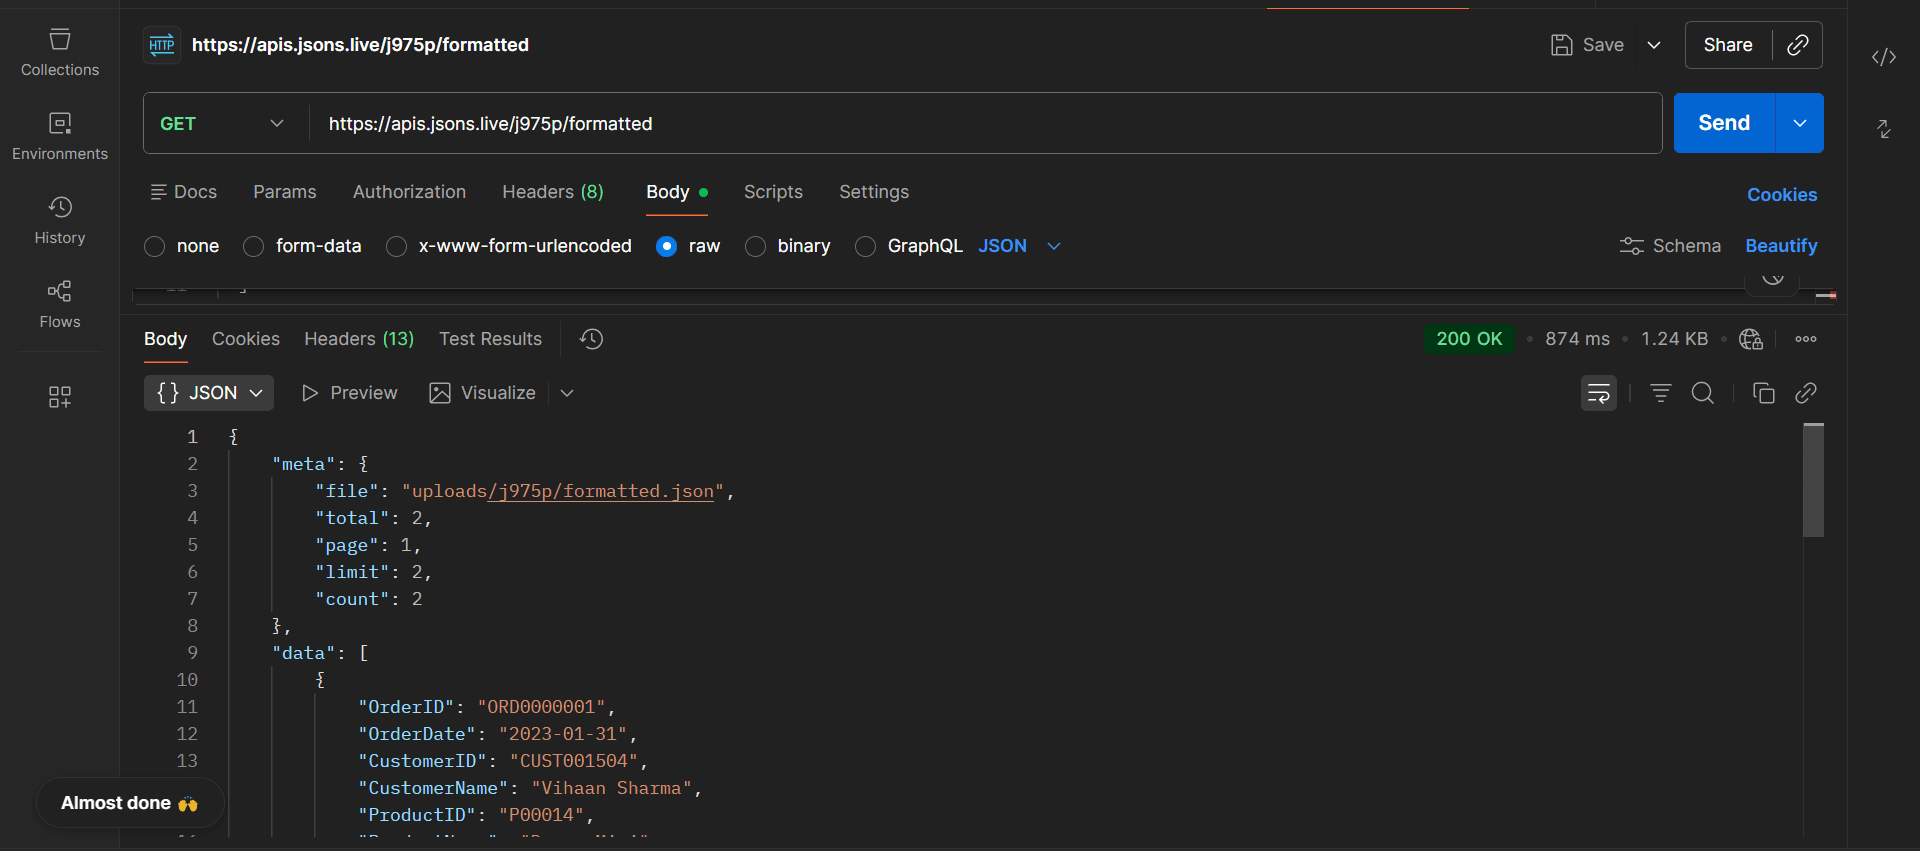Open the raw body JSON language dropdown

[1019, 246]
